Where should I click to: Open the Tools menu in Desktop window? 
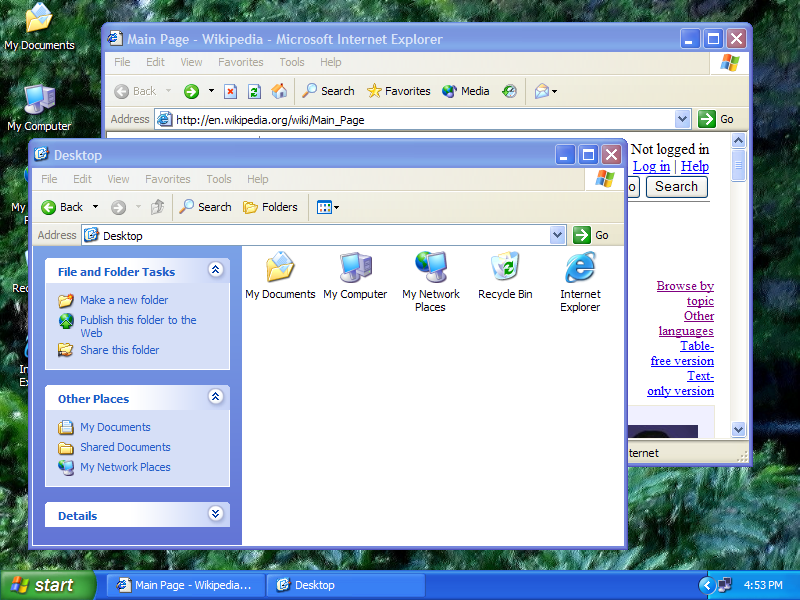click(x=219, y=179)
